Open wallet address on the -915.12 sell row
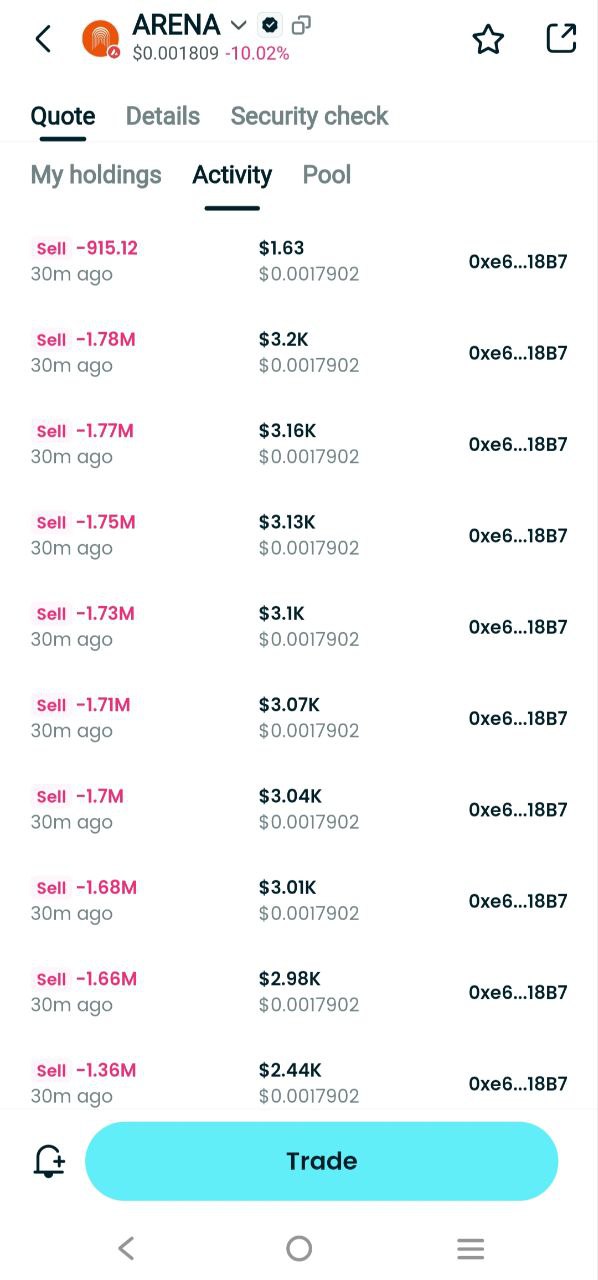The image size is (598, 1280). pyautogui.click(x=518, y=262)
